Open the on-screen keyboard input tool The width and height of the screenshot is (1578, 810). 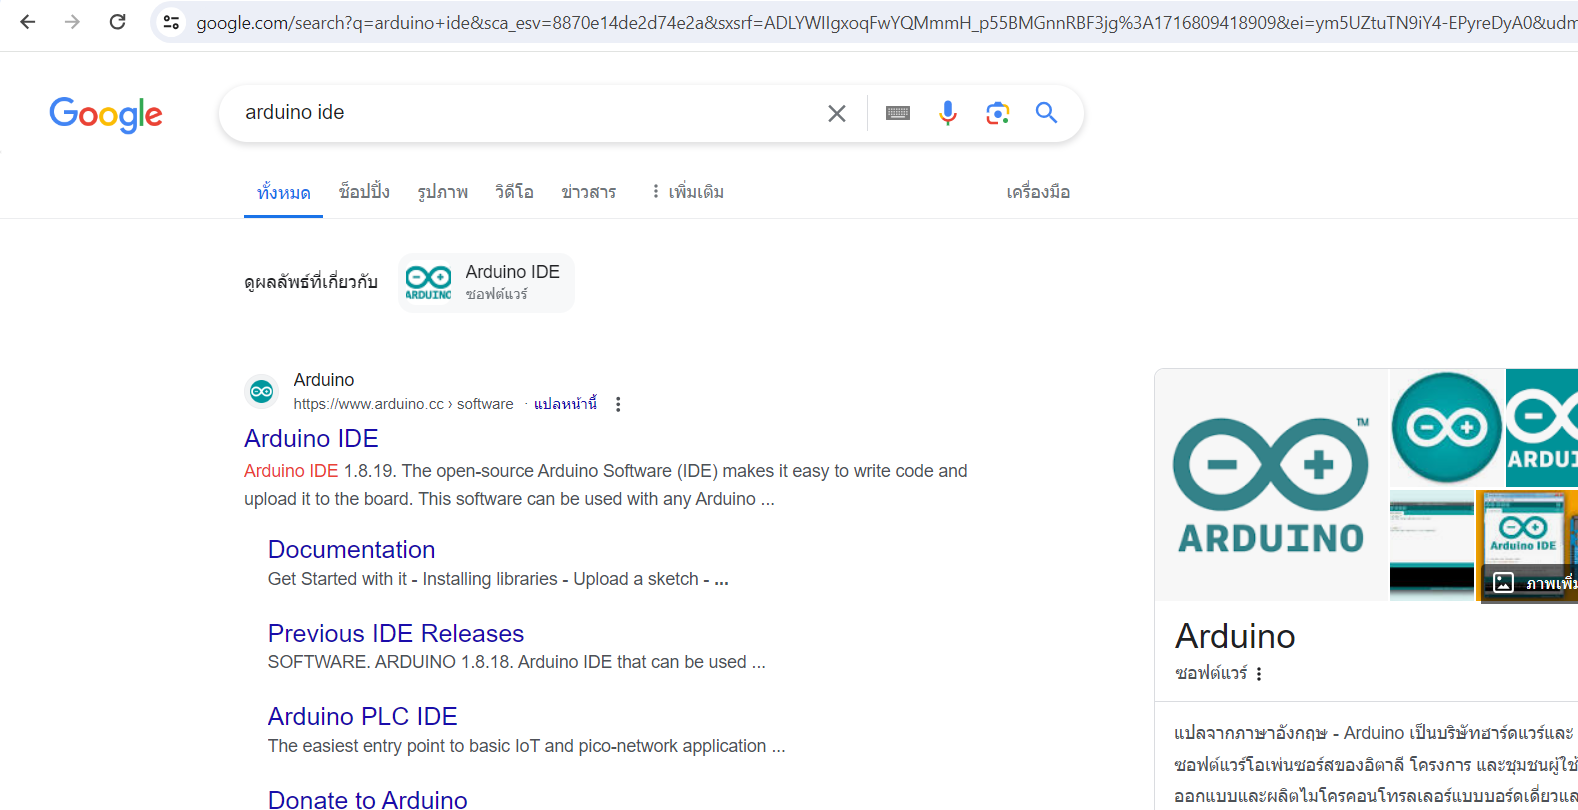(898, 113)
